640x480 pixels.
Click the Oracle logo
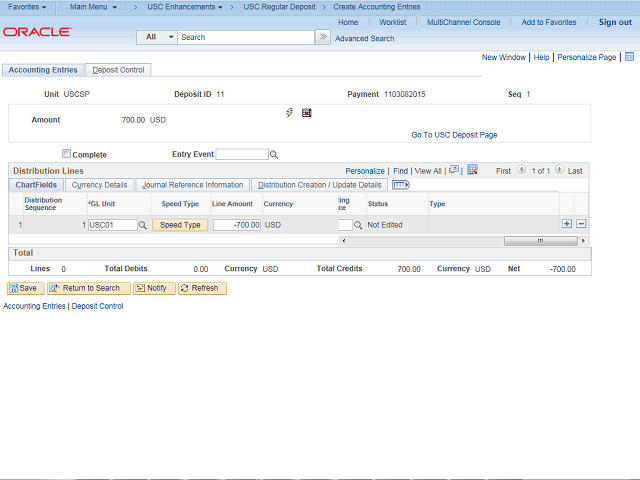click(x=37, y=32)
